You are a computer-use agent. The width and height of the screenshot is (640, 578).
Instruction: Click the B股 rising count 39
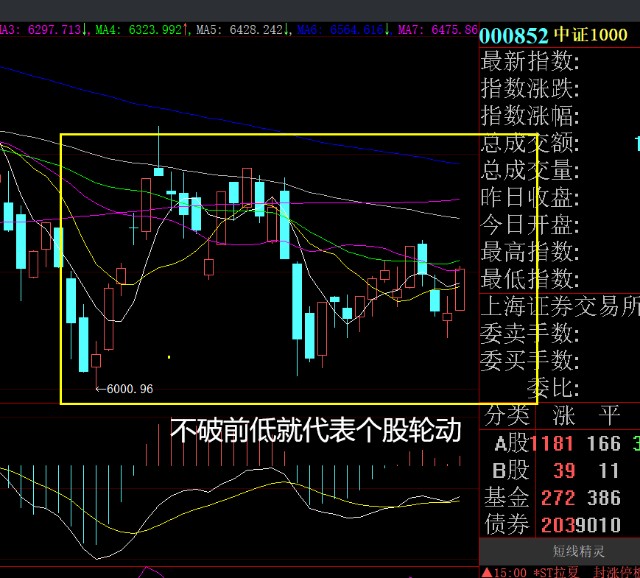(564, 471)
